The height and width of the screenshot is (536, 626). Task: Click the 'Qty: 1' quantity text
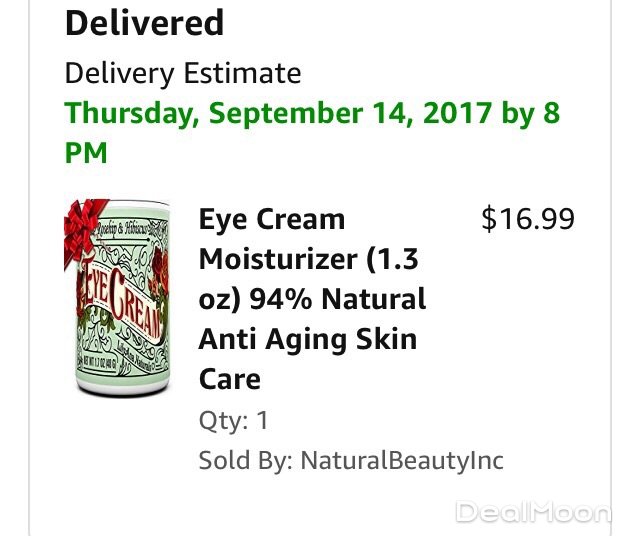point(234,421)
